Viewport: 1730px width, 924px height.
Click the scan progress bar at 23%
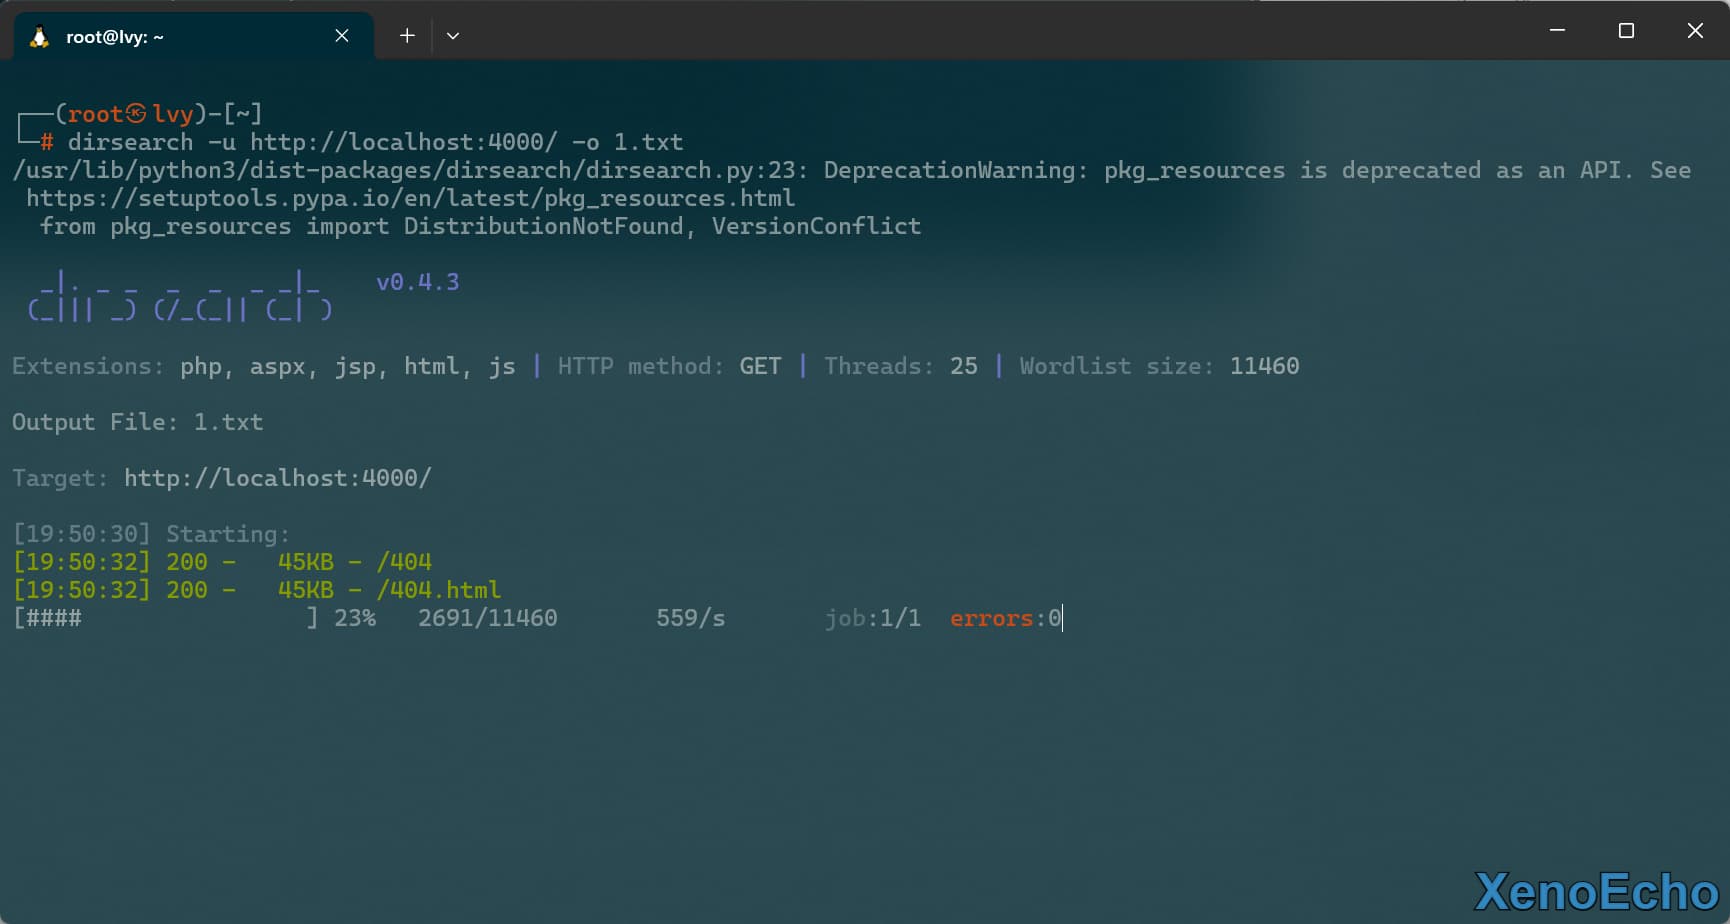tap(165, 618)
